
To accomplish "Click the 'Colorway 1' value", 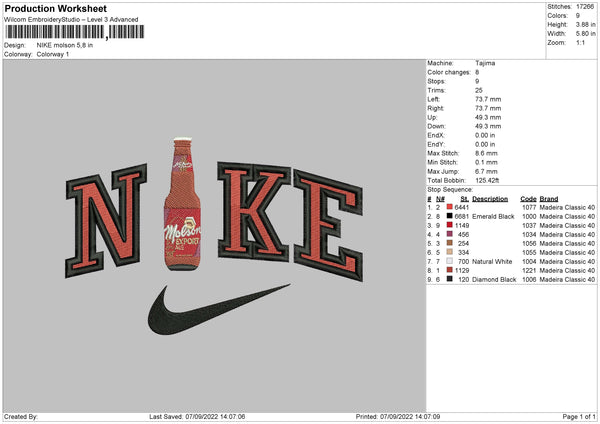I will click(53, 54).
